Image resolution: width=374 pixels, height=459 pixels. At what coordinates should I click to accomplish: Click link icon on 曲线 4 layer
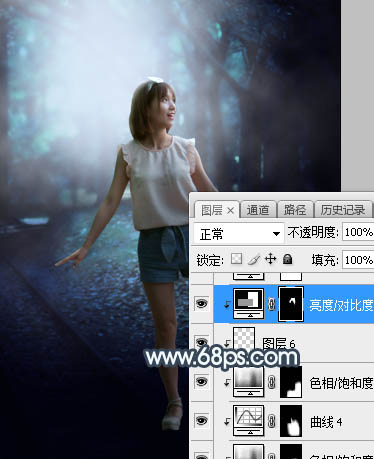coord(271,421)
